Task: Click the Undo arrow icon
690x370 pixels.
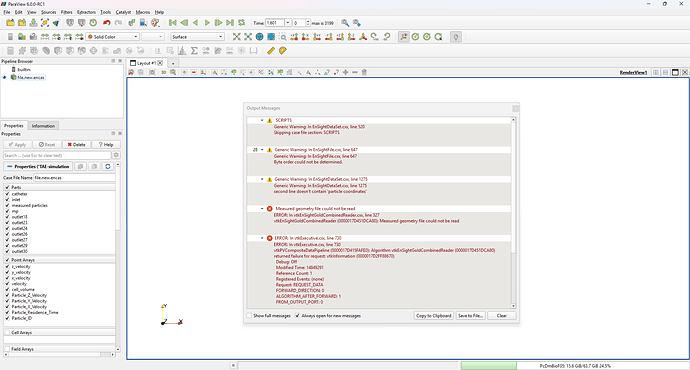Action: pos(106,23)
